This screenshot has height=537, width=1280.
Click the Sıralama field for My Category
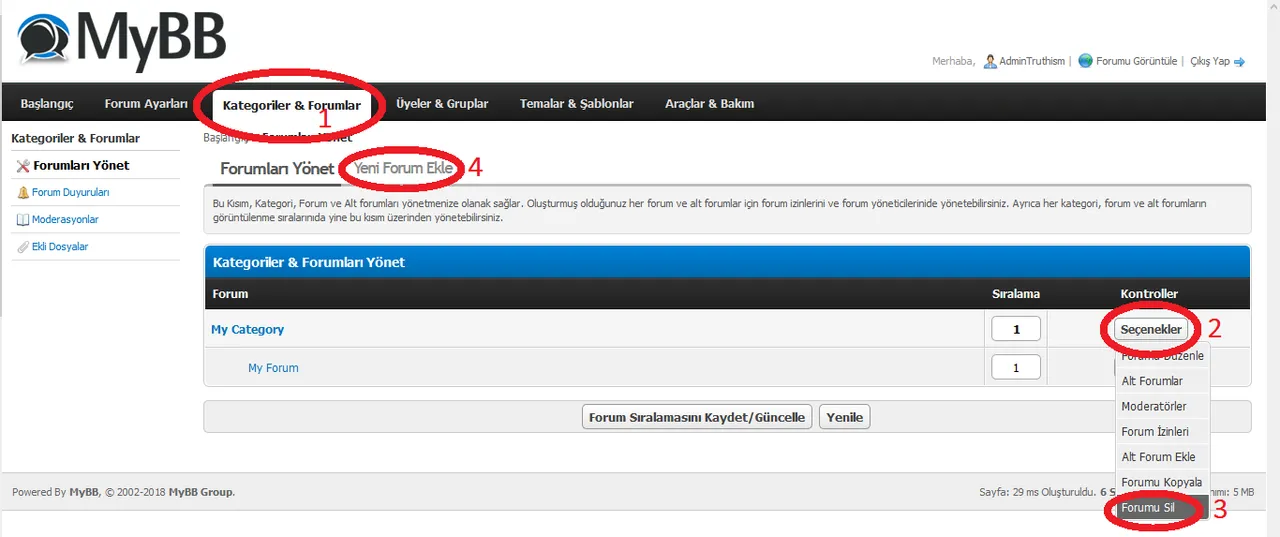click(x=1016, y=329)
